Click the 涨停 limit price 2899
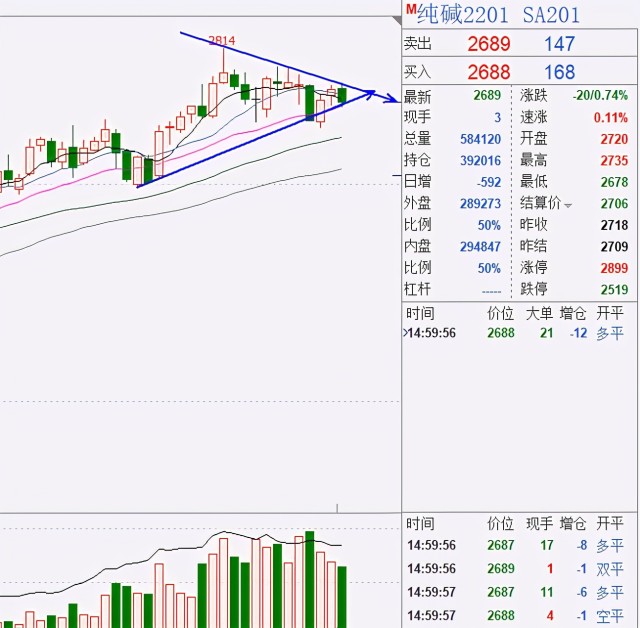 click(614, 268)
